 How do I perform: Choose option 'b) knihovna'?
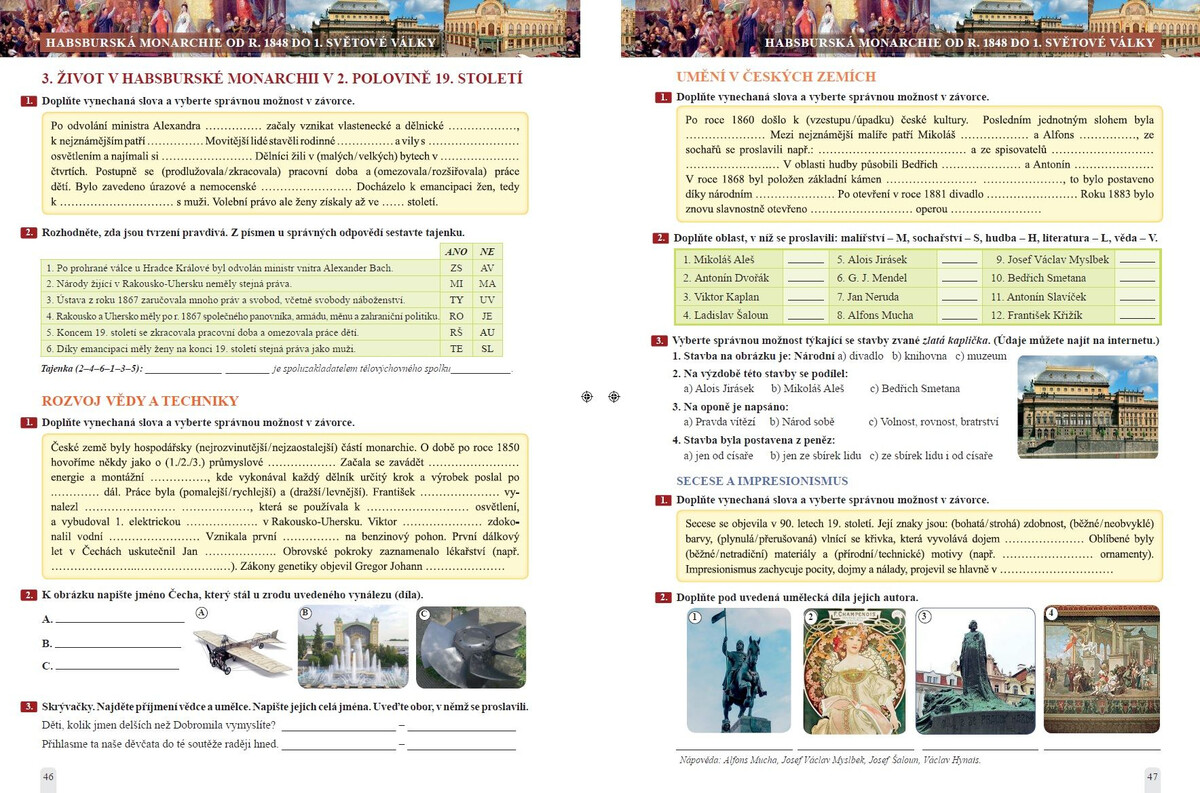918,356
